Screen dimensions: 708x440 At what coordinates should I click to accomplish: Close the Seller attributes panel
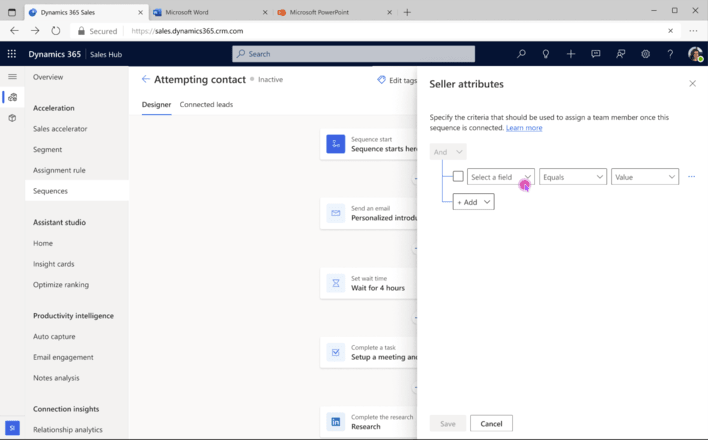click(692, 84)
